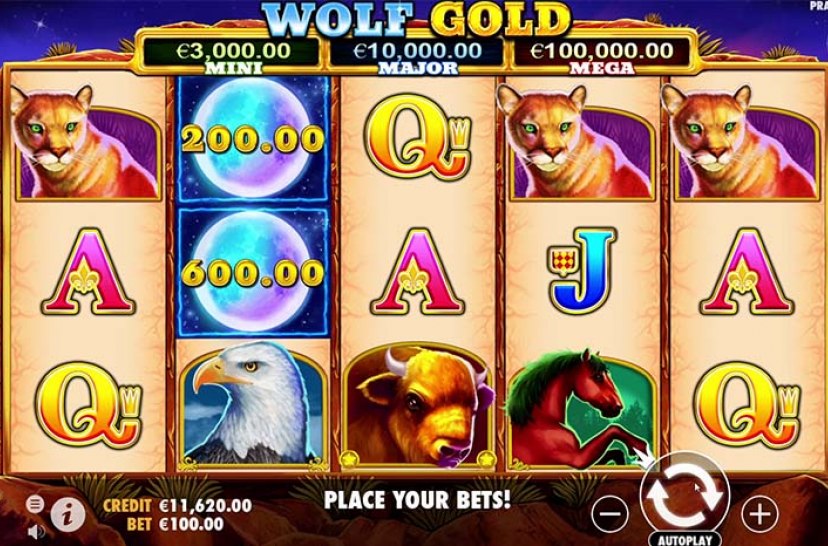Click the cougar symbol on first reel

click(87, 142)
